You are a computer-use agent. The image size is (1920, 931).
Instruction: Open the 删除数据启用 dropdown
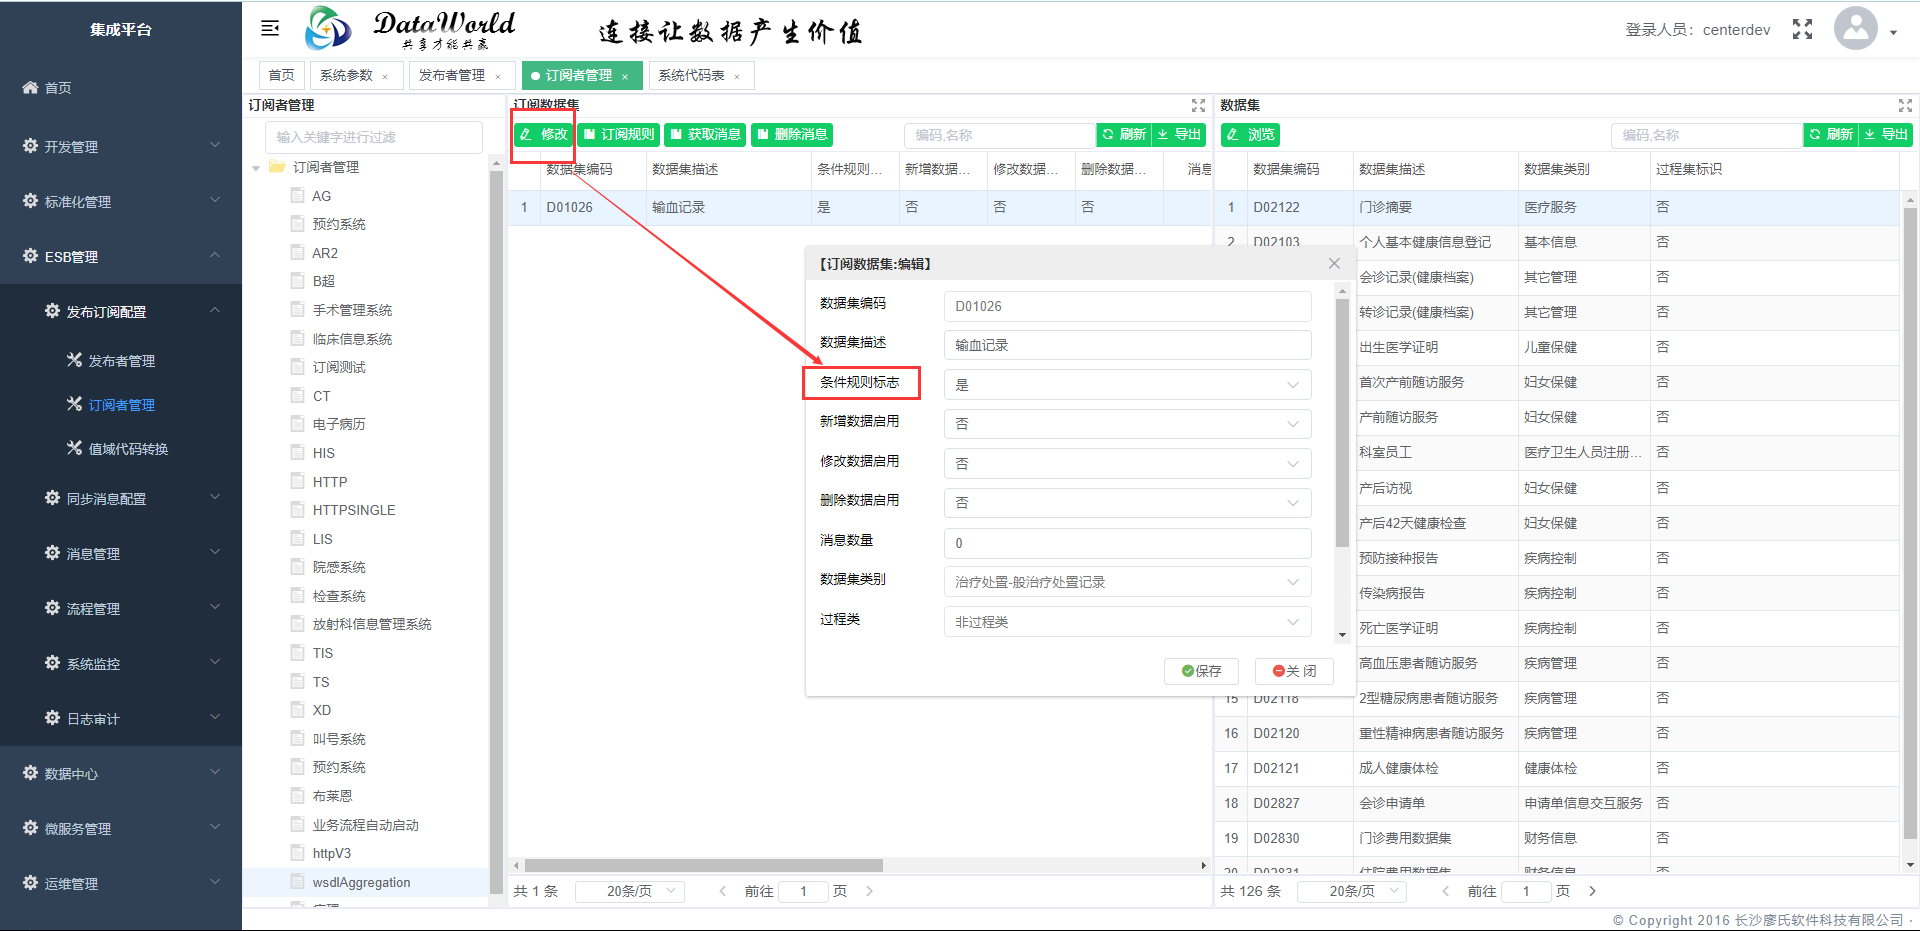[x=1127, y=503]
